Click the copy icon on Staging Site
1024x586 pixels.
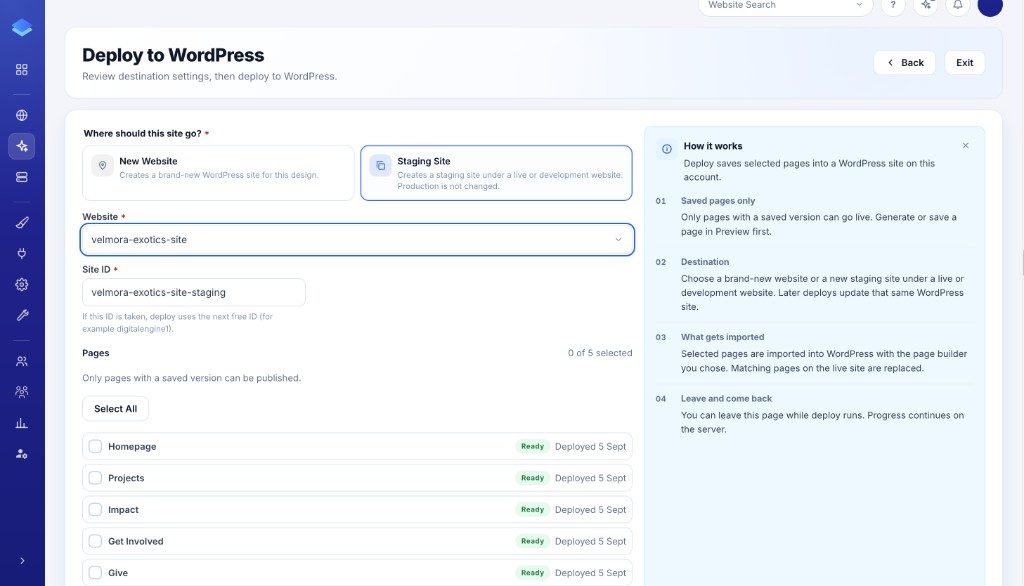tap(381, 166)
